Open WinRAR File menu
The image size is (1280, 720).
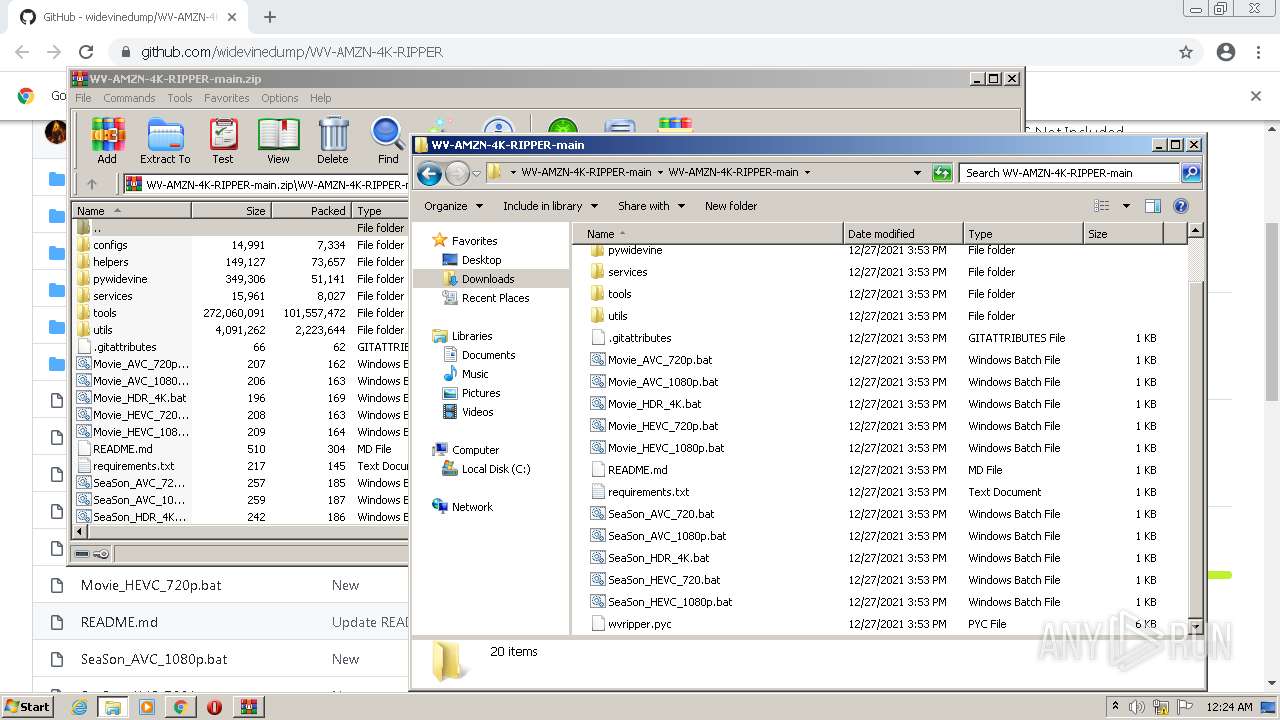83,98
